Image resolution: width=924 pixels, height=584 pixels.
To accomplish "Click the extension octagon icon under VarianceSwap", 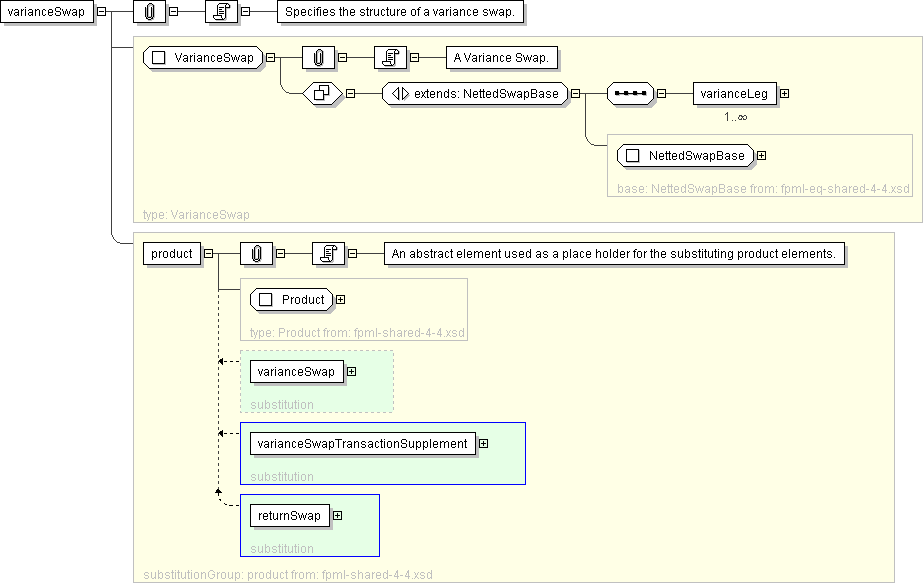I will tap(321, 93).
